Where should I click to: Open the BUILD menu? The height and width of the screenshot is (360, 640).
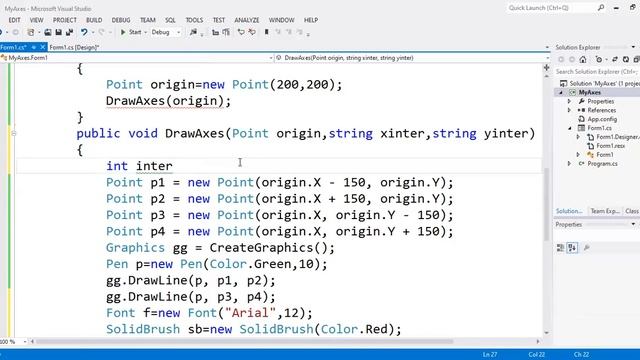pyautogui.click(x=94, y=20)
